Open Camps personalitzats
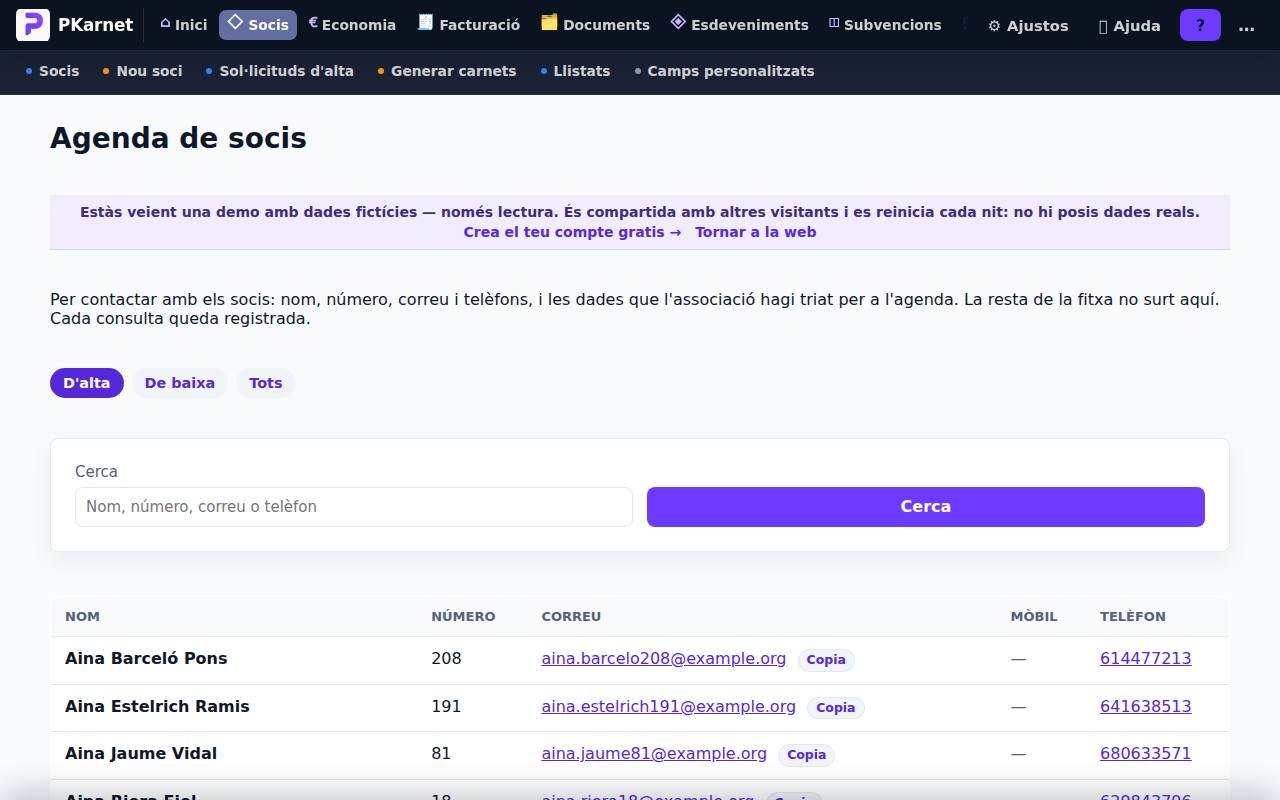 724,71
